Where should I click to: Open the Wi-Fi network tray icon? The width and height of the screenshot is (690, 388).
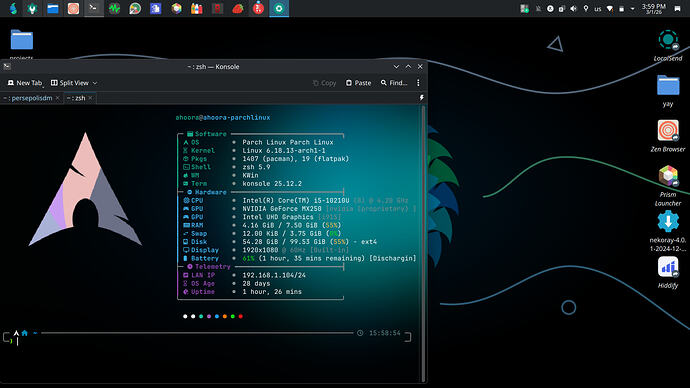coord(609,8)
